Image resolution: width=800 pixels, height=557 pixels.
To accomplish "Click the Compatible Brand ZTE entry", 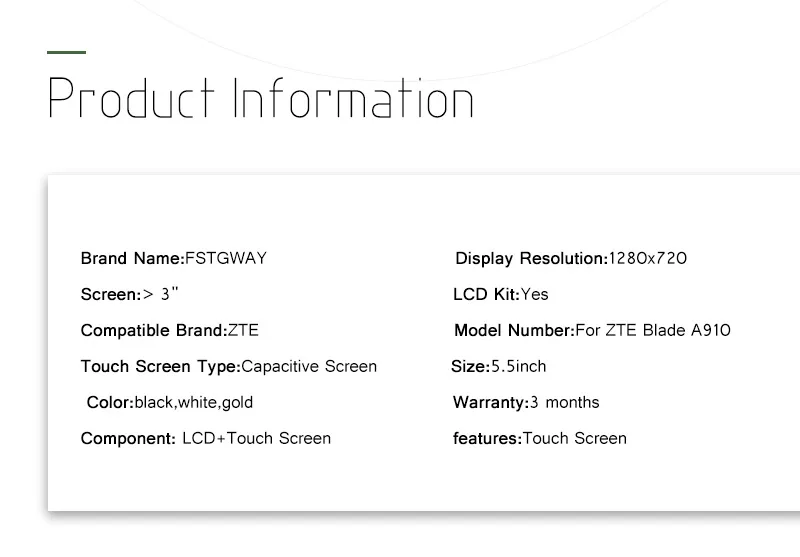I will click(169, 331).
